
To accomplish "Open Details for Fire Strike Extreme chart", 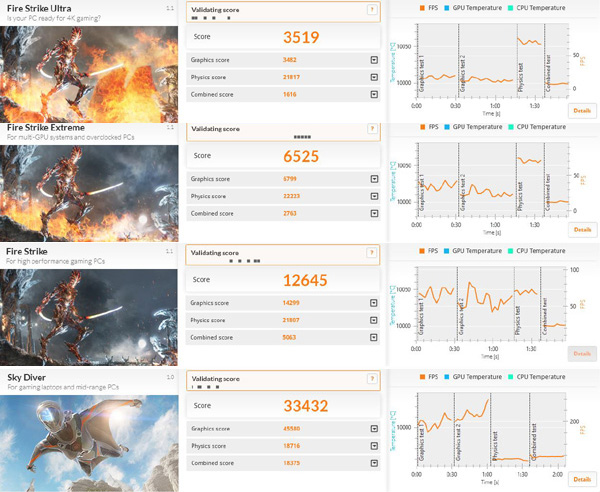I will coord(582,230).
